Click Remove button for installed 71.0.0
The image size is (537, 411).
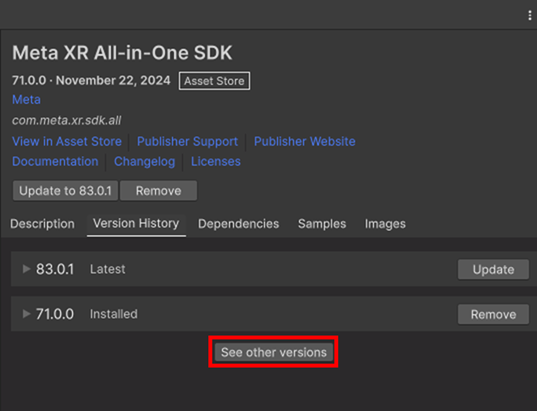(494, 314)
